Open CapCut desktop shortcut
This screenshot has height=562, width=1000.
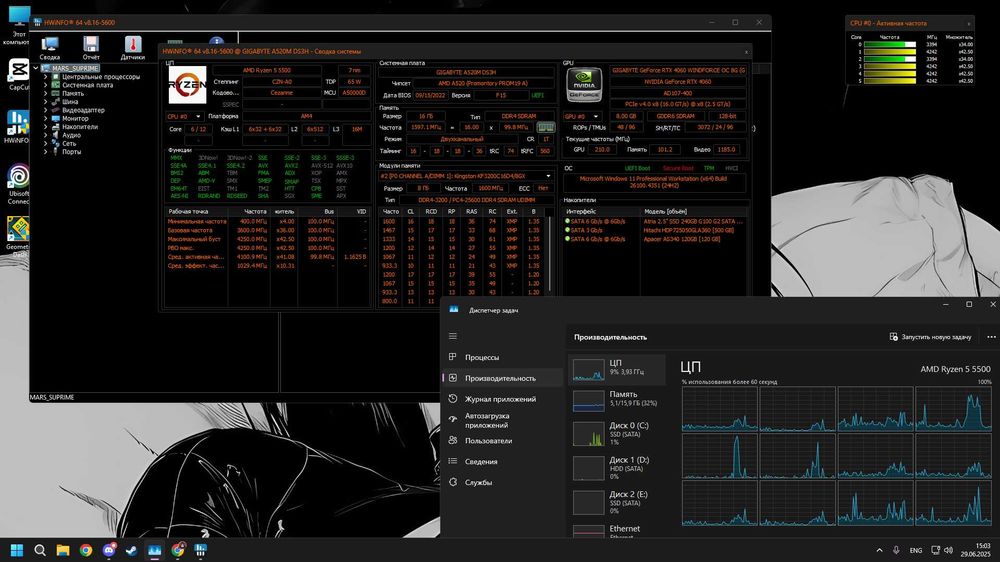(18, 75)
